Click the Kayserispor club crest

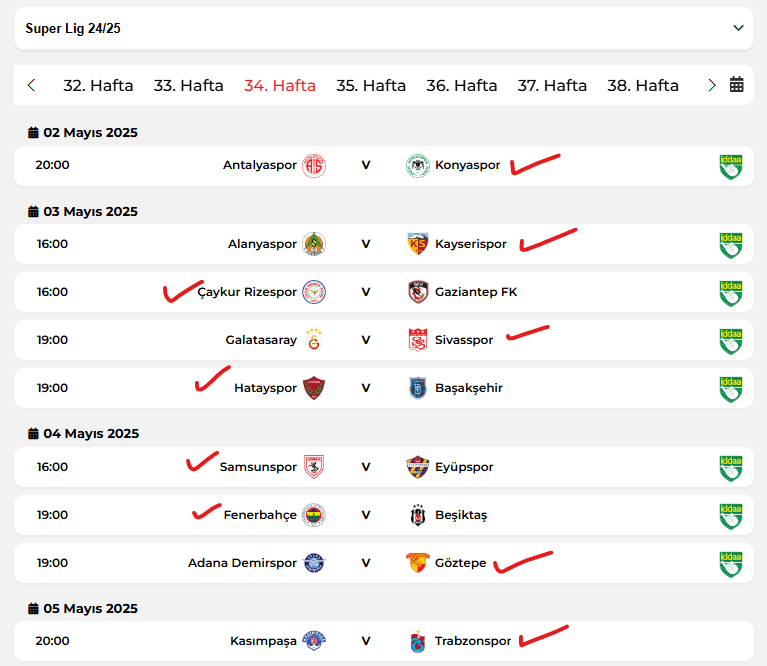[x=417, y=244]
